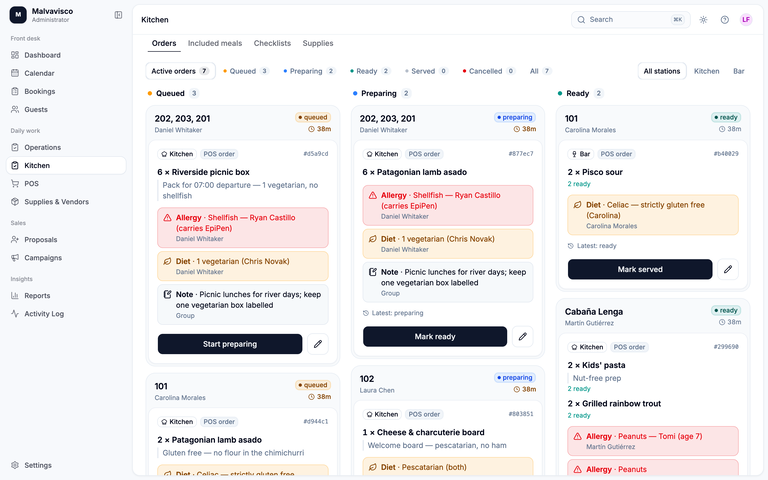
Task: Open Calendar in the sidebar
Action: (x=66, y=73)
